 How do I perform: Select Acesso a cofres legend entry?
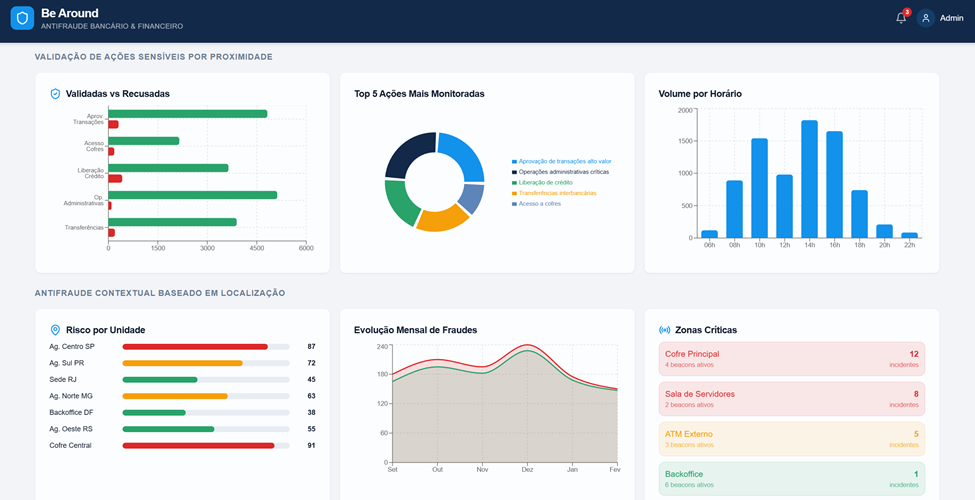pyautogui.click(x=536, y=203)
